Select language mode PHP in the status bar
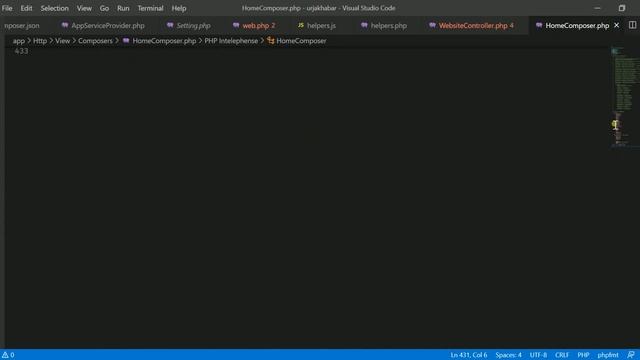 point(583,355)
